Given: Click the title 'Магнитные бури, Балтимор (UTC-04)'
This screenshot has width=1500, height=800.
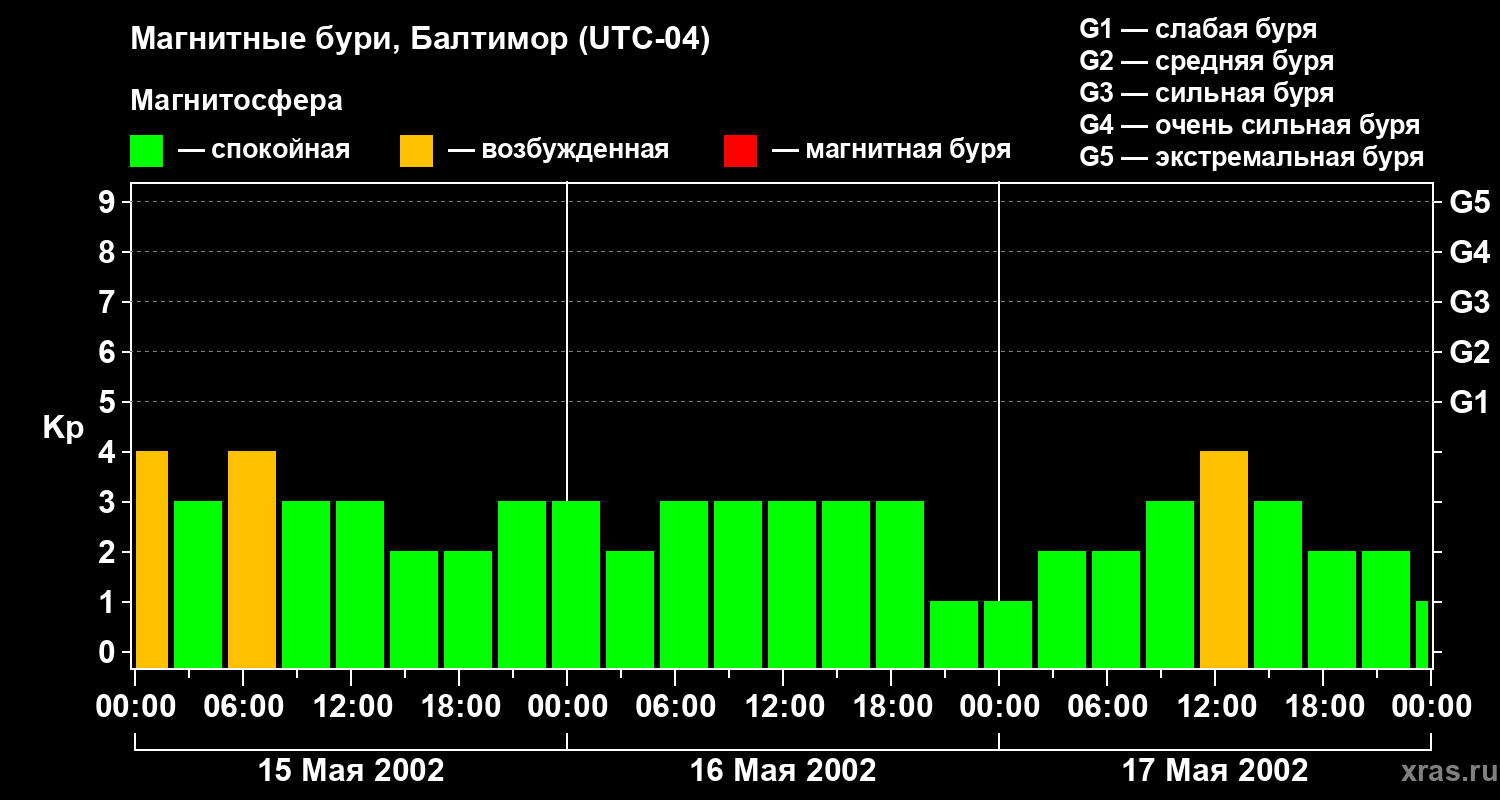Looking at the screenshot, I should click(x=420, y=41).
